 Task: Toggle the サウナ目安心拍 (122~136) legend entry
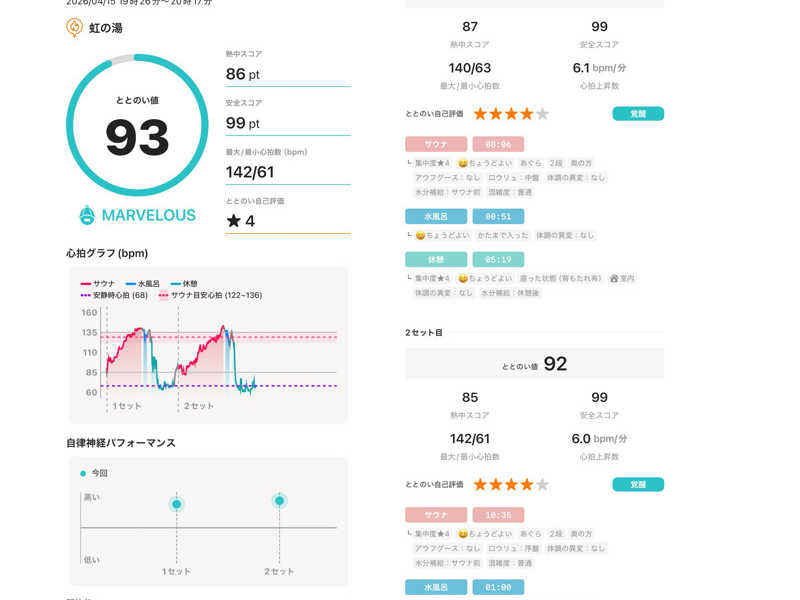pyautogui.click(x=211, y=296)
